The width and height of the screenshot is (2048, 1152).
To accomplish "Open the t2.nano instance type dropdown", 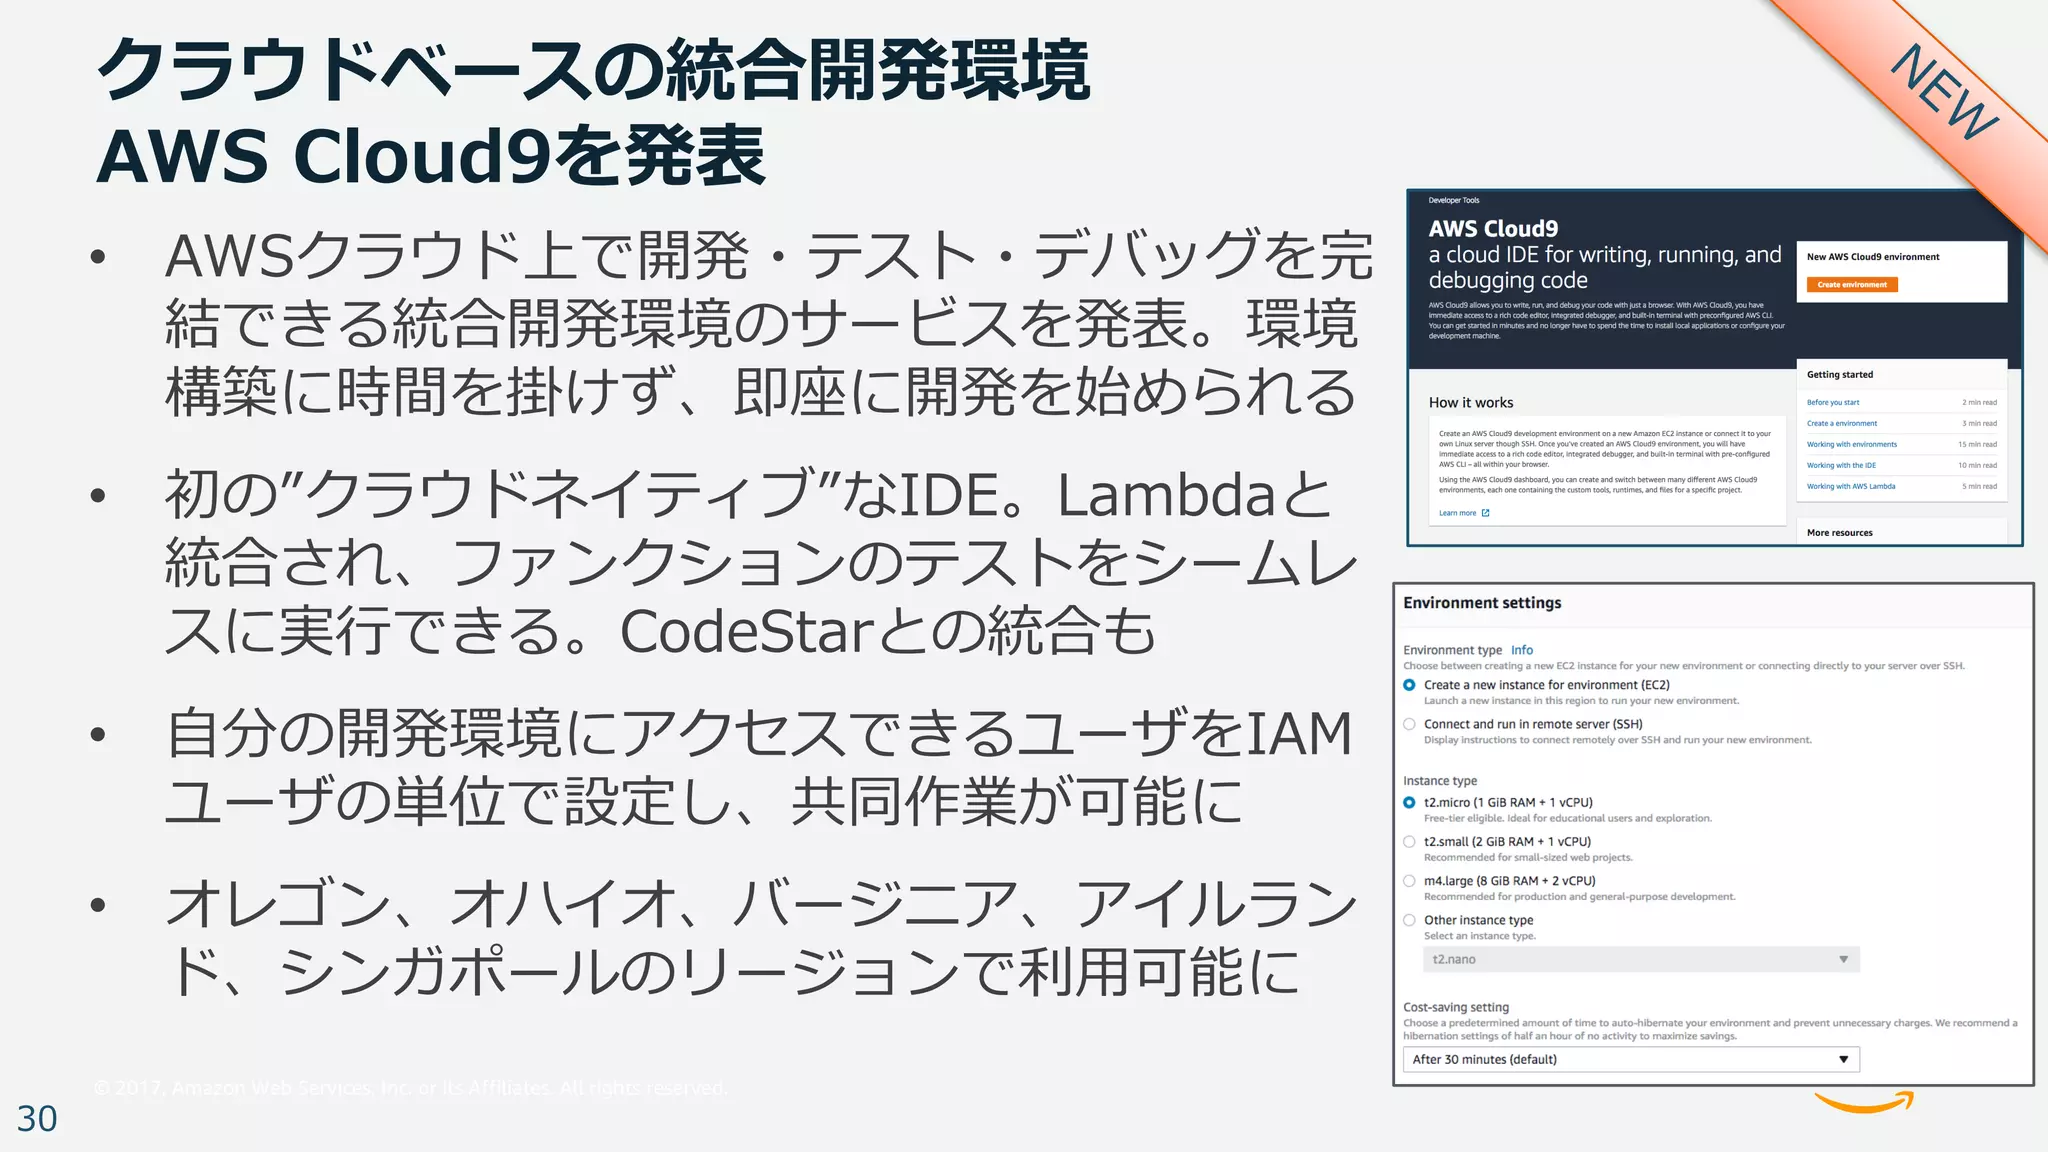I will 1640,959.
